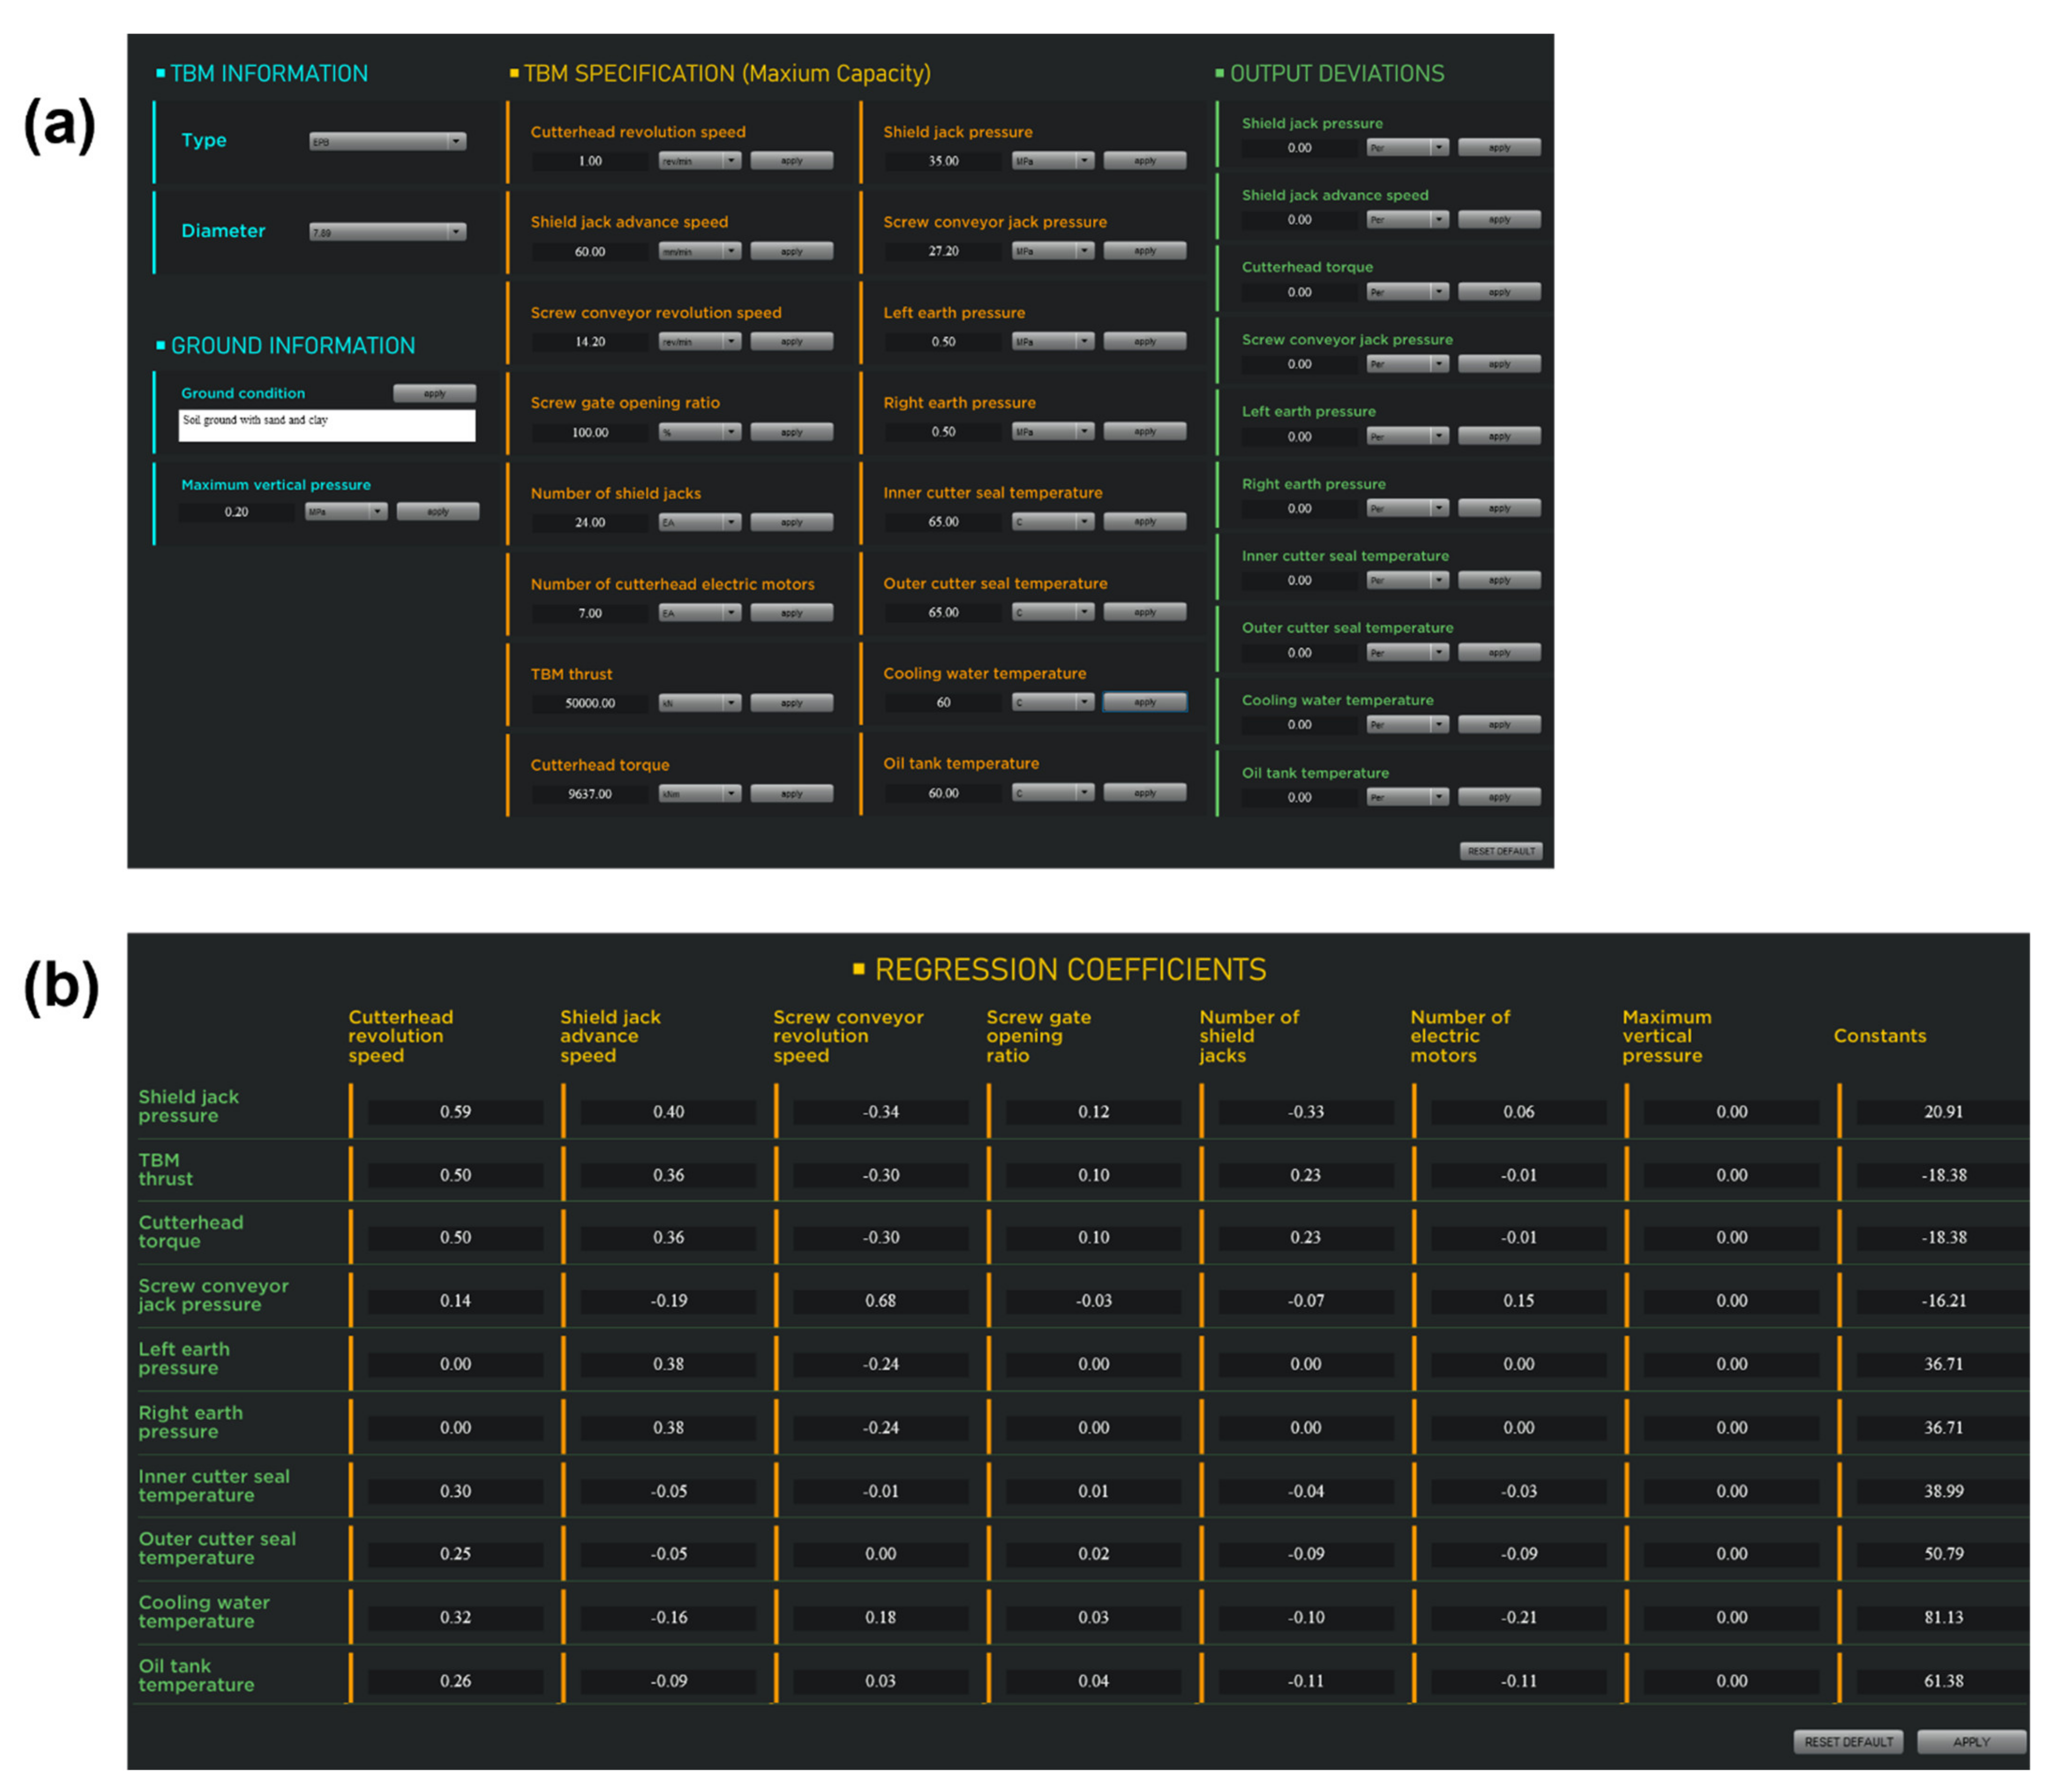Image resolution: width=2063 pixels, height=1792 pixels.
Task: Edit Screw conveyor jack pressure coefficient 0.68
Action: tap(880, 1301)
